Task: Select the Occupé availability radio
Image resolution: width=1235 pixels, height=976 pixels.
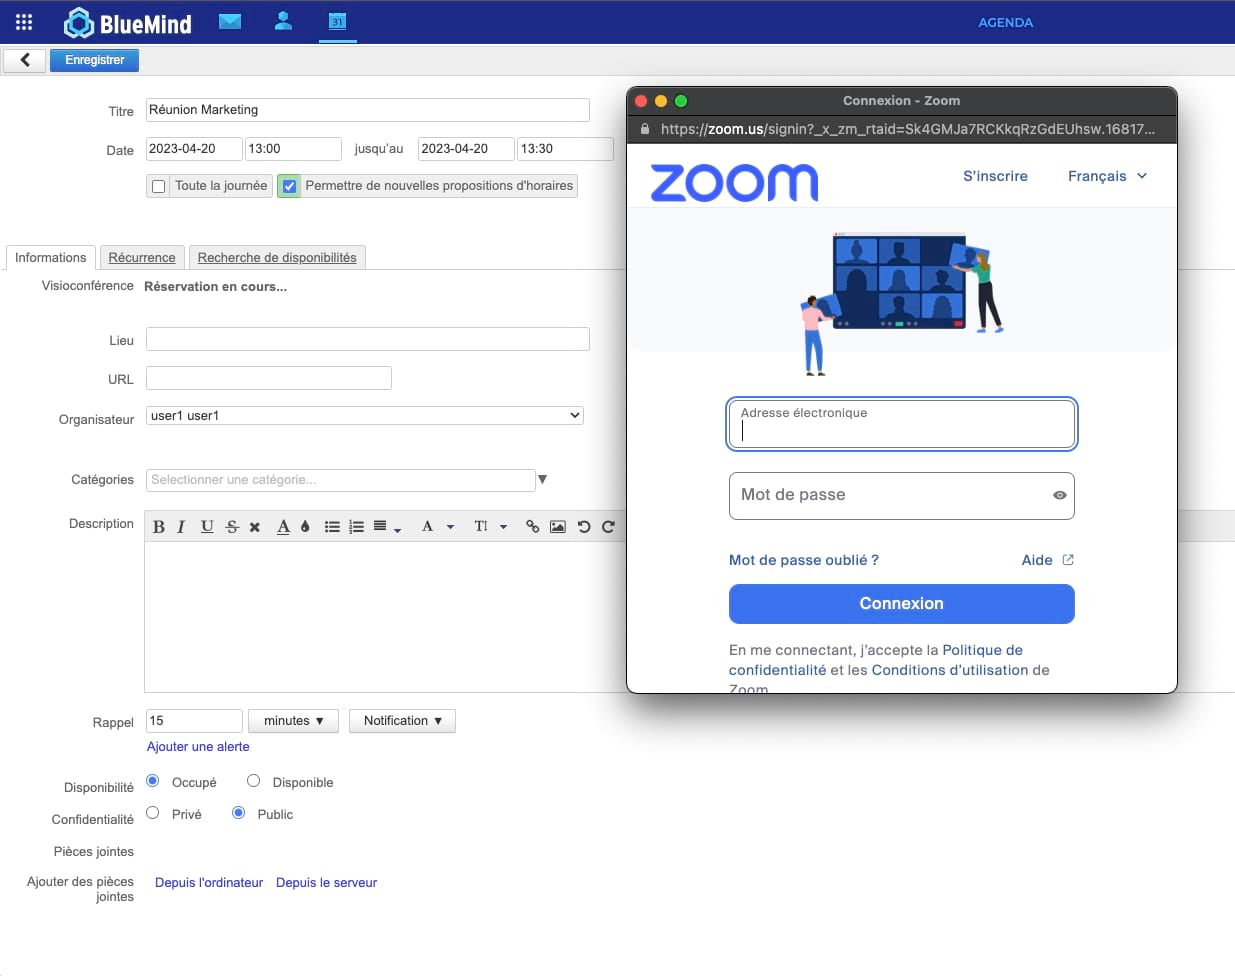Action: point(153,781)
